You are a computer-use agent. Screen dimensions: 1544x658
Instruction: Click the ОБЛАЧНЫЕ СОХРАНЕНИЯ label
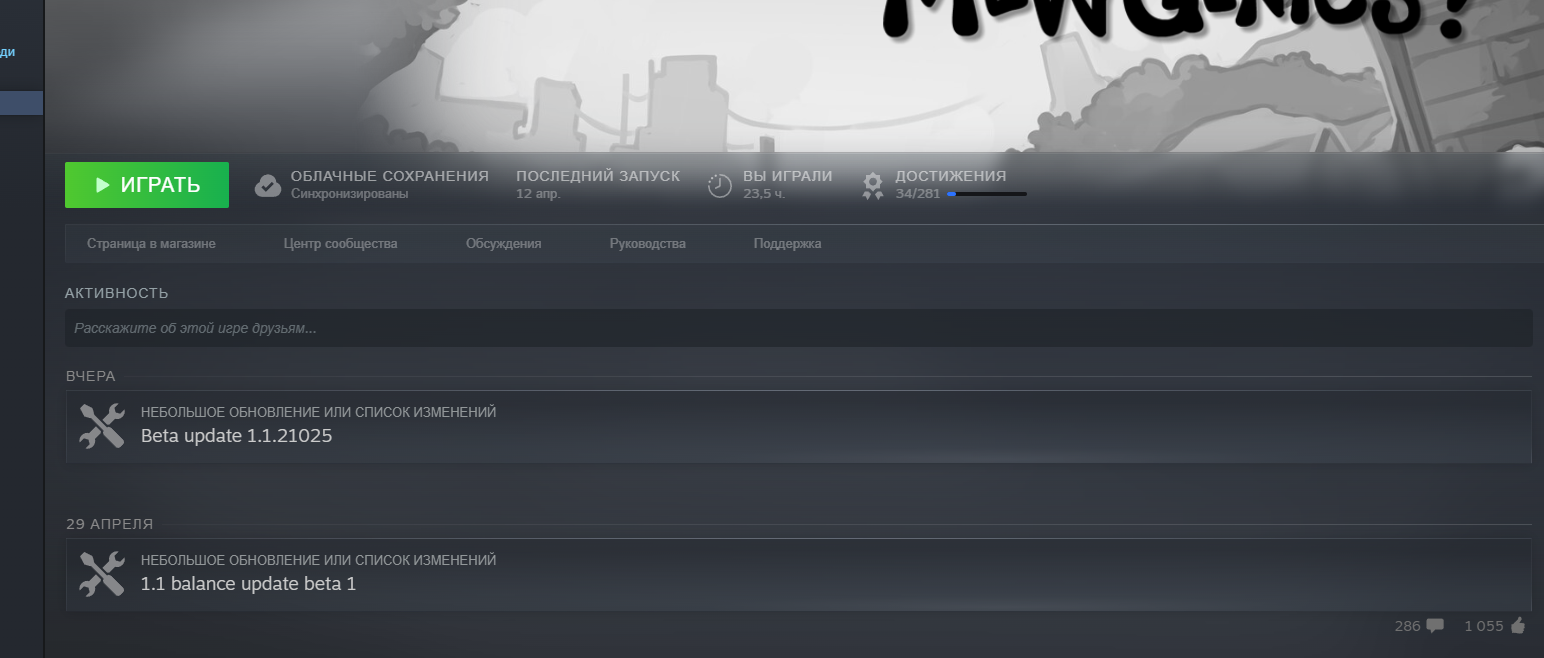(390, 176)
